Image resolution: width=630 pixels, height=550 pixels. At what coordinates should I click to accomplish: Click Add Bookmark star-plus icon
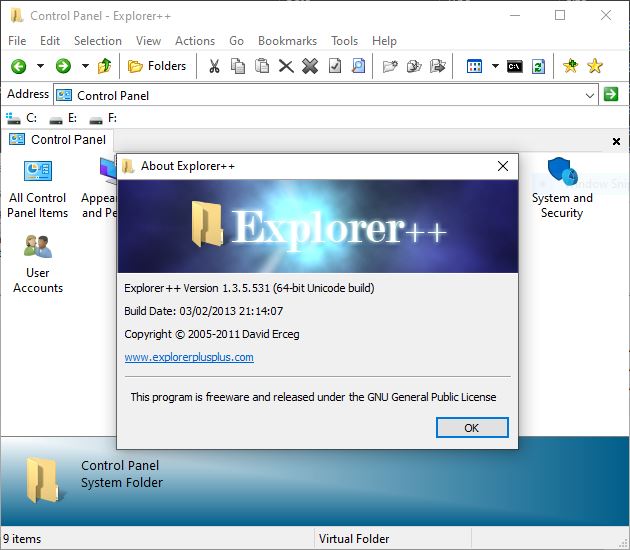point(570,66)
